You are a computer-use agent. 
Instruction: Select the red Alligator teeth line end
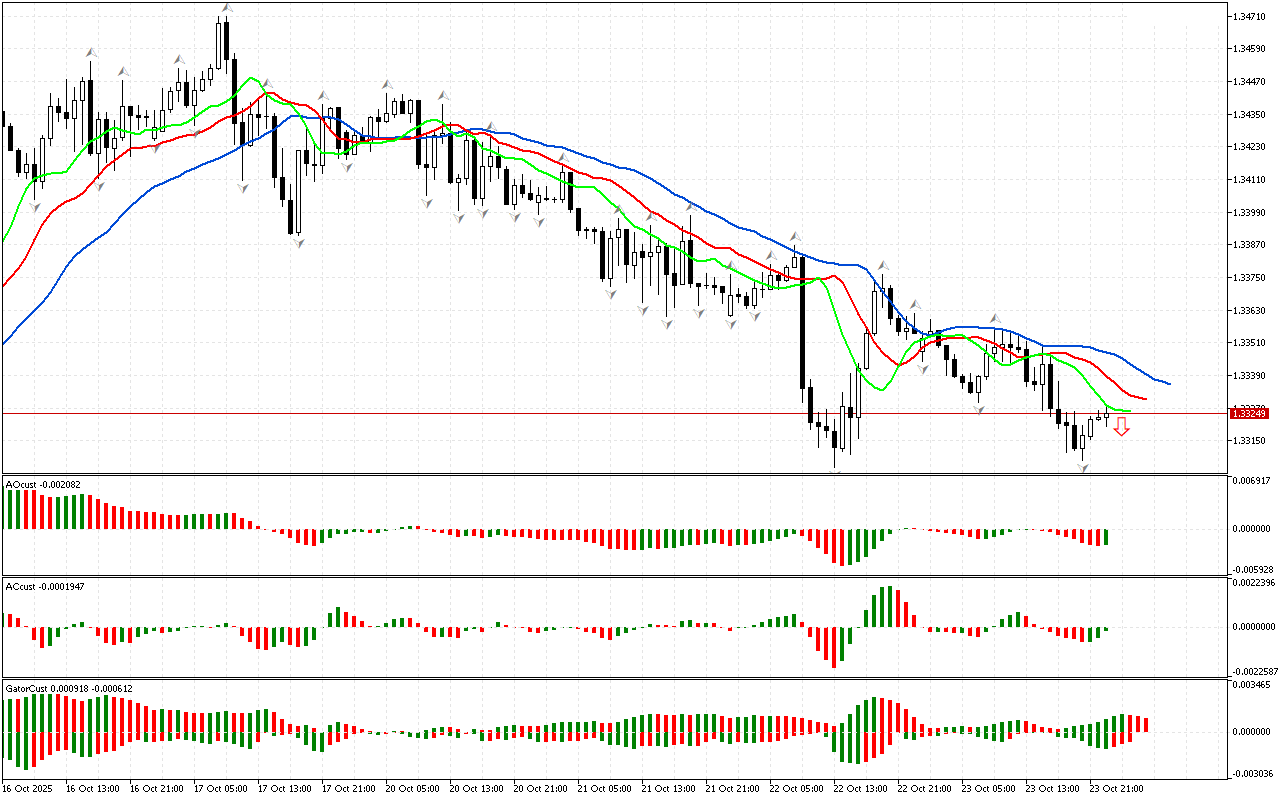(1145, 399)
